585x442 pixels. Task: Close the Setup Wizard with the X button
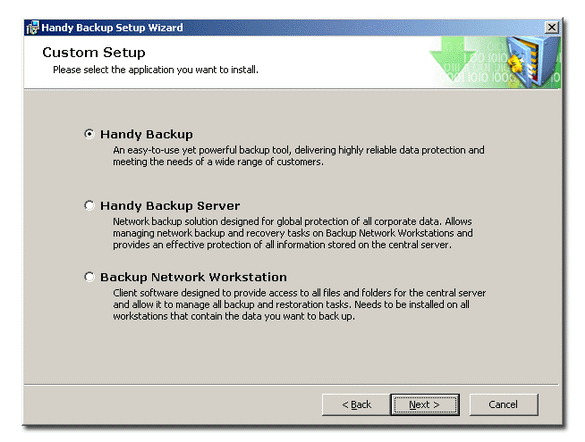[x=552, y=27]
